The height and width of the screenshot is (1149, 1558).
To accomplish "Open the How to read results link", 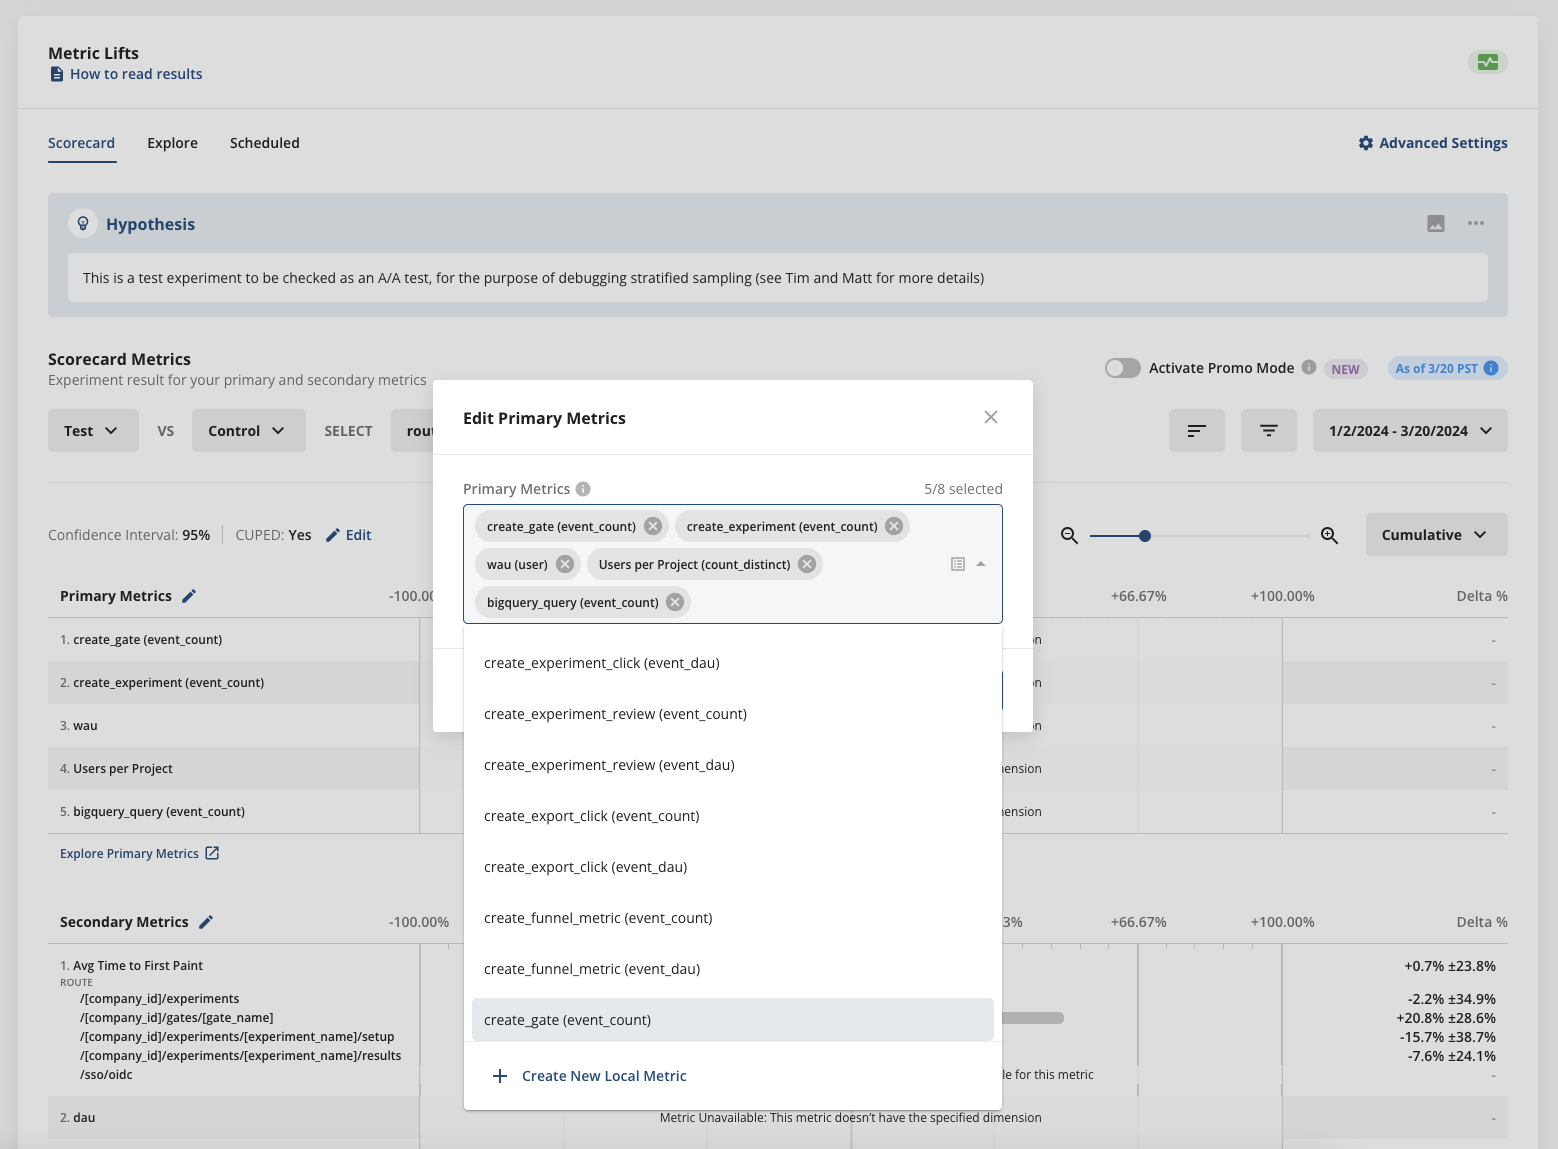I will pos(136,73).
